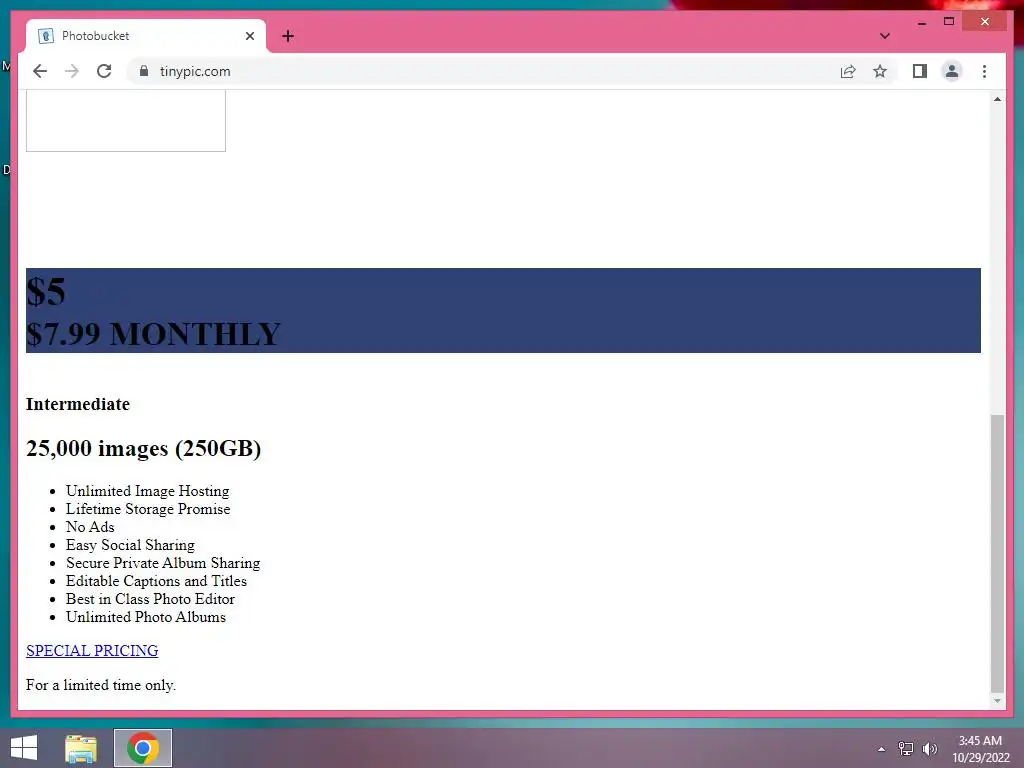Screen dimensions: 1024x768
Task: Click the Easy Social Sharing item
Action: 131,545
